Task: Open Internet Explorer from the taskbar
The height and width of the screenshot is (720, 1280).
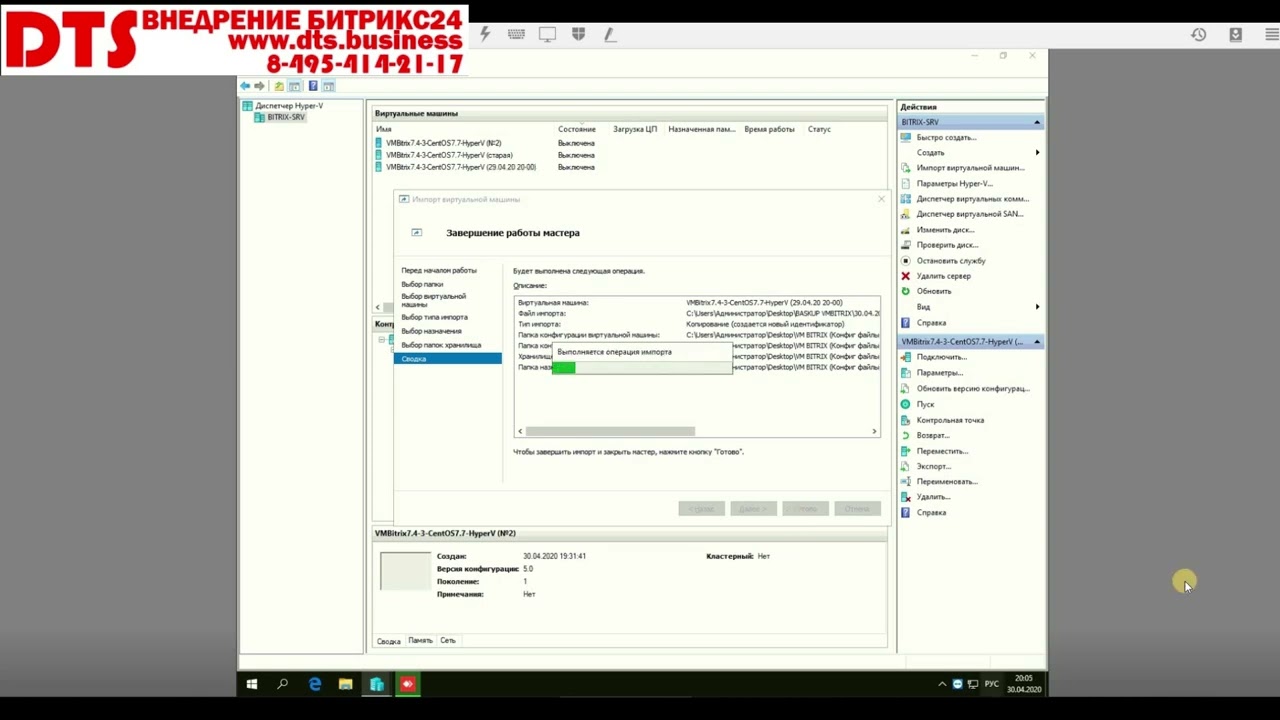Action: tap(315, 684)
